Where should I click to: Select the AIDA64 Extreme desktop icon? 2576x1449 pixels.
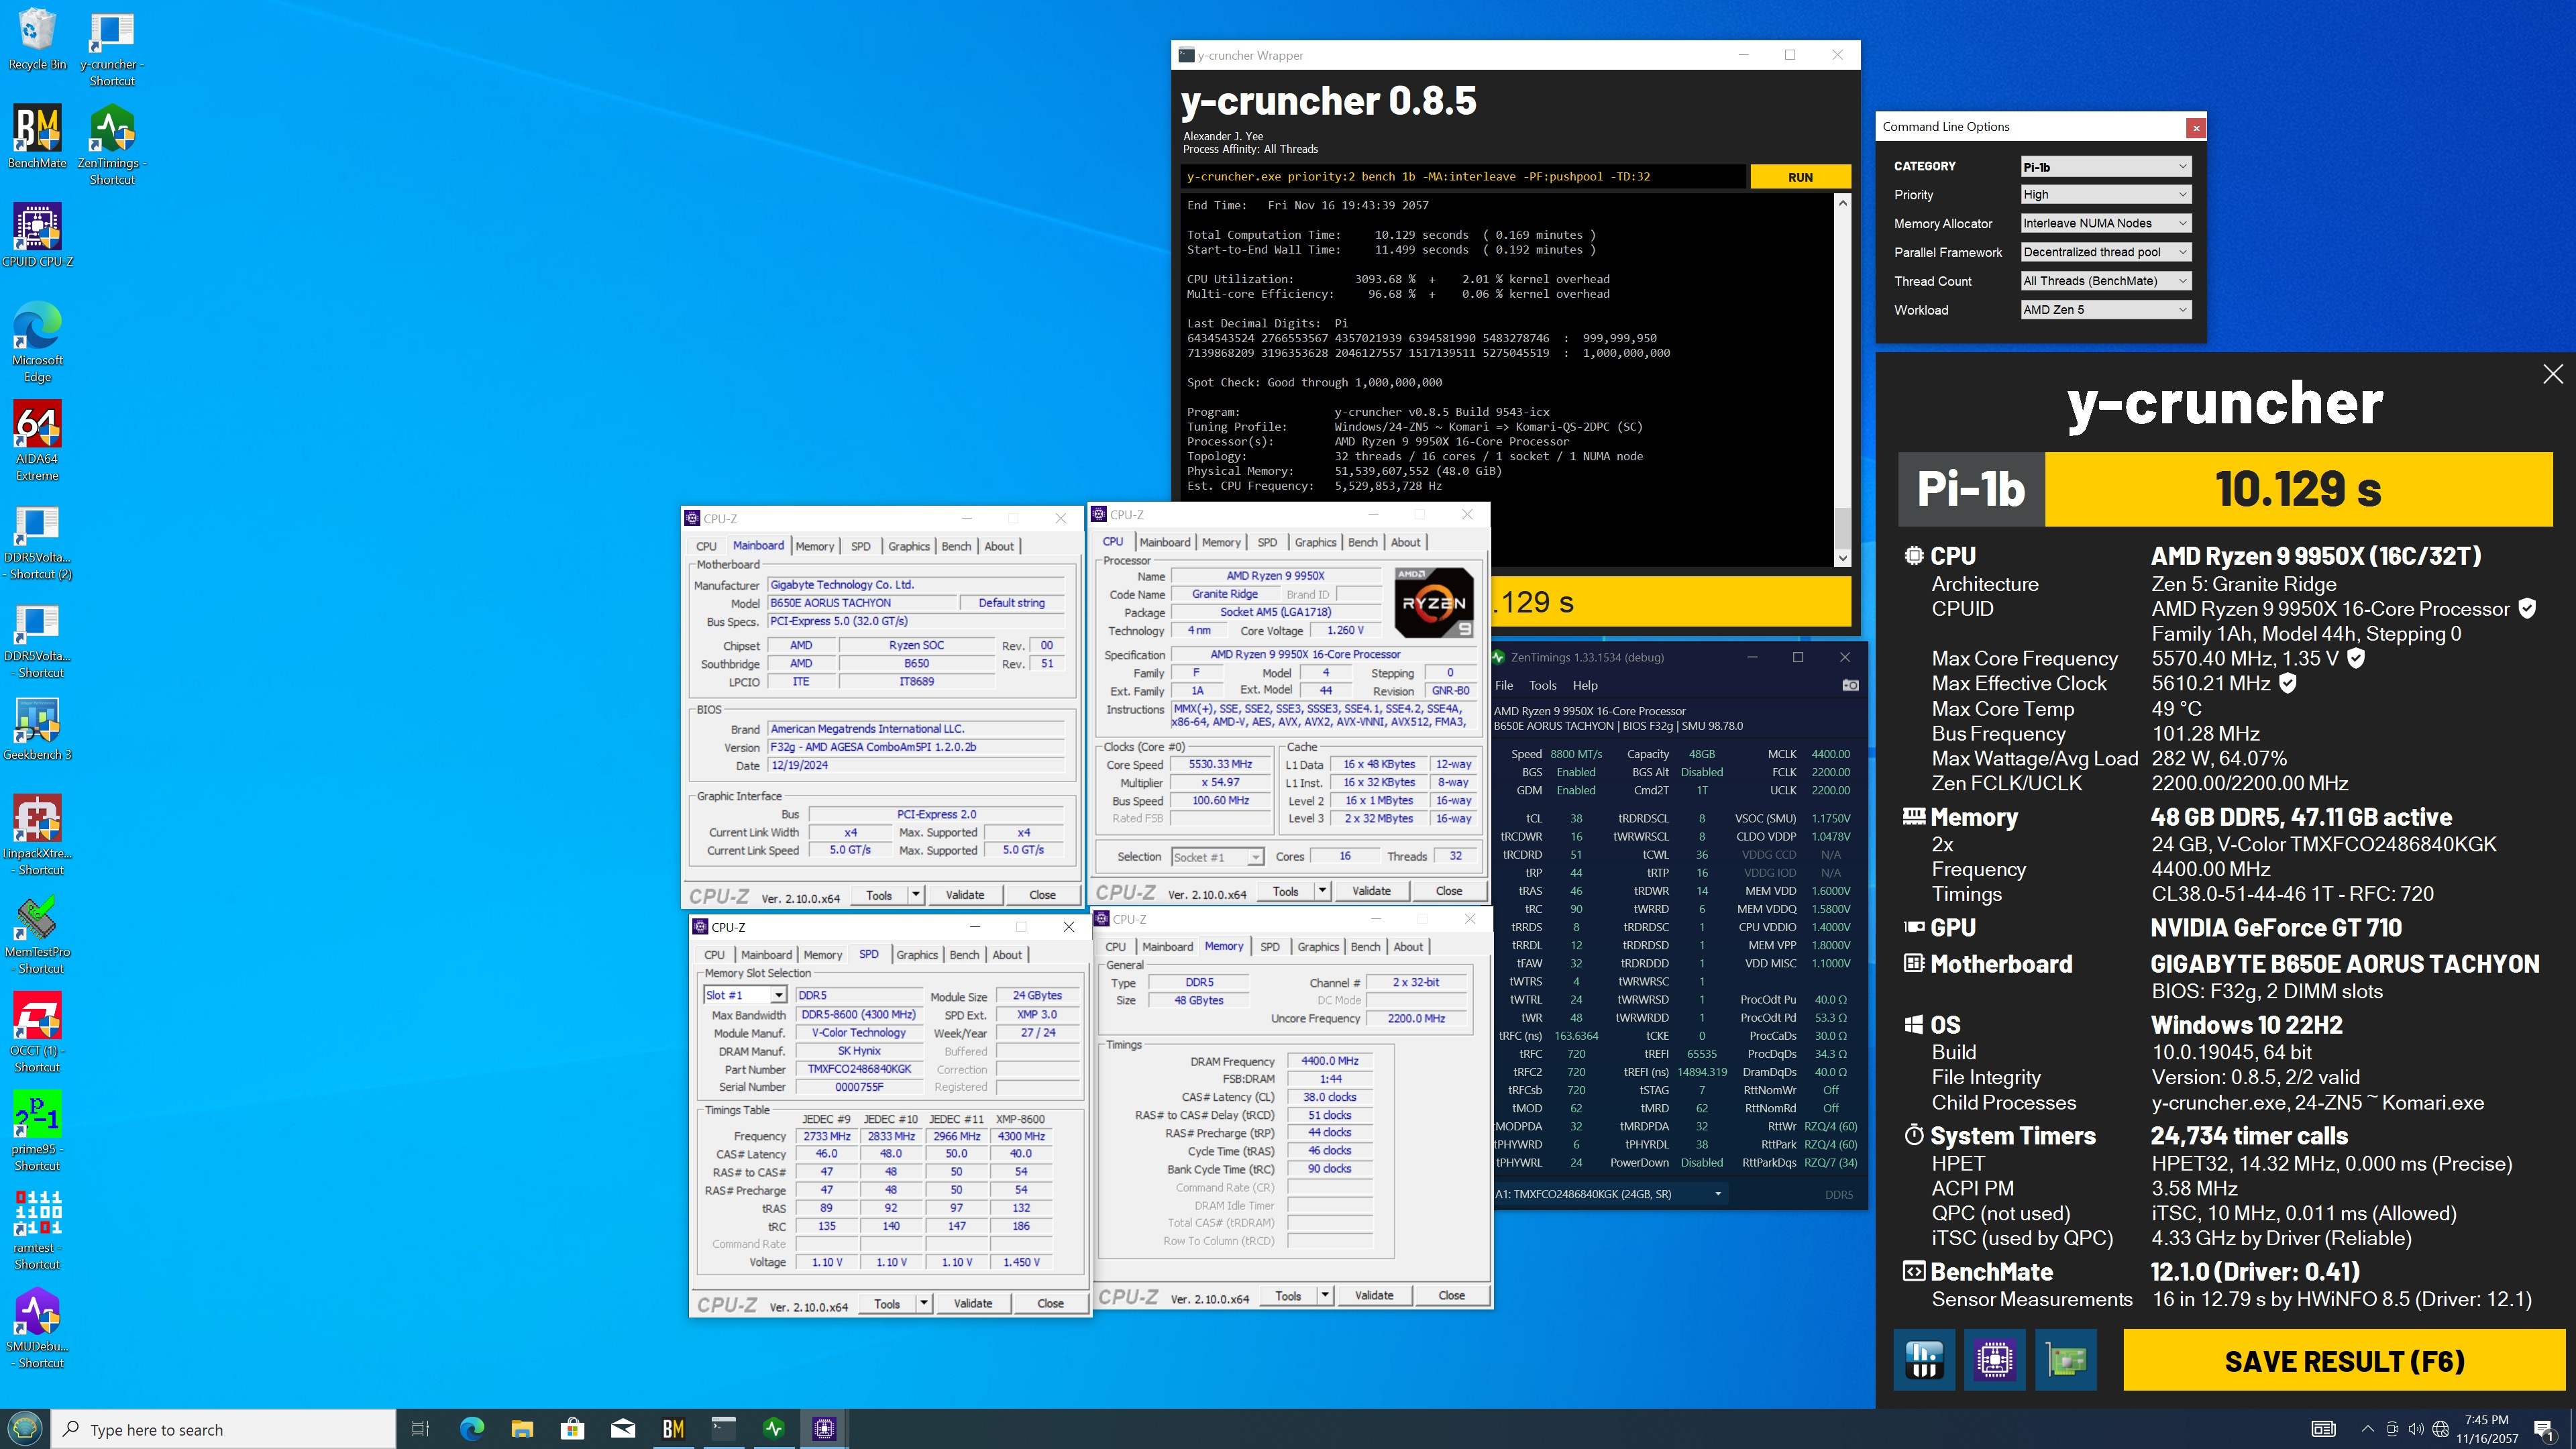37,441
